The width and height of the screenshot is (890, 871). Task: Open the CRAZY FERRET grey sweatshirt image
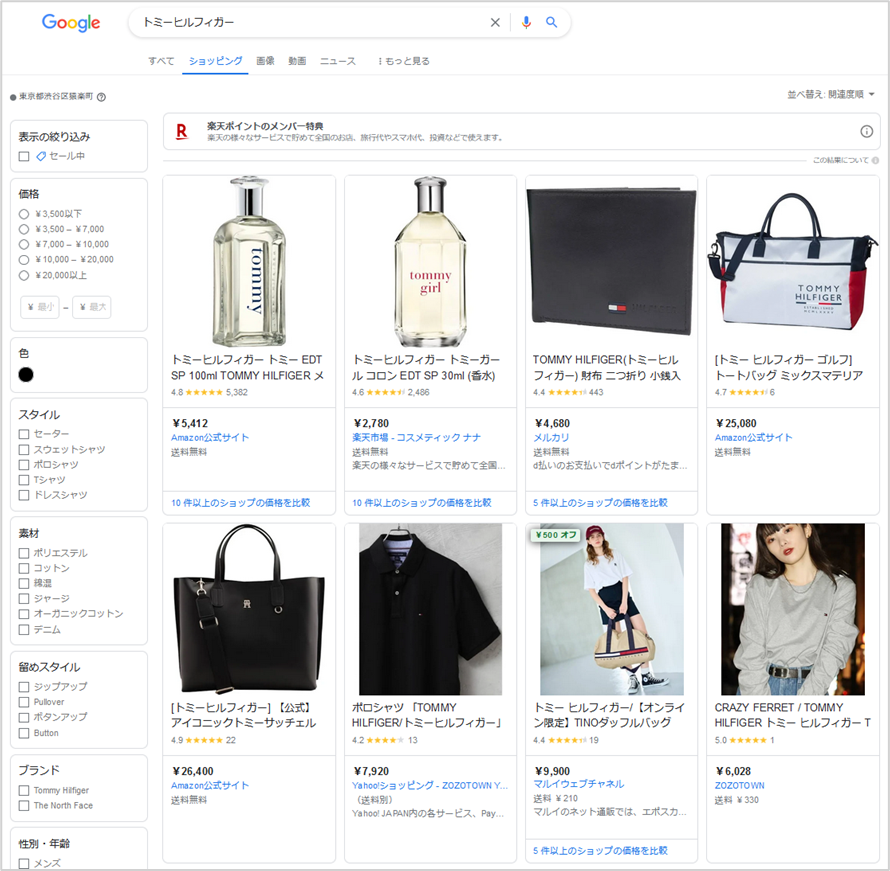792,609
